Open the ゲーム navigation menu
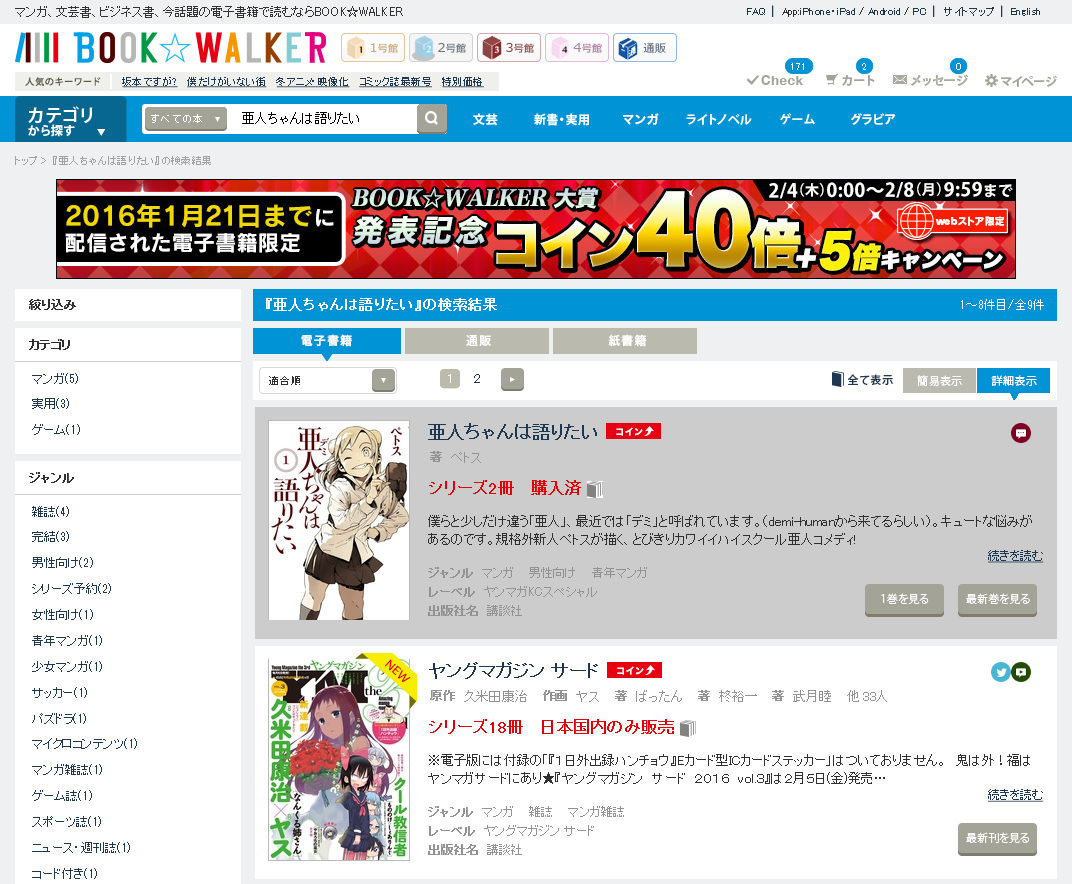The image size is (1072, 884). [797, 119]
